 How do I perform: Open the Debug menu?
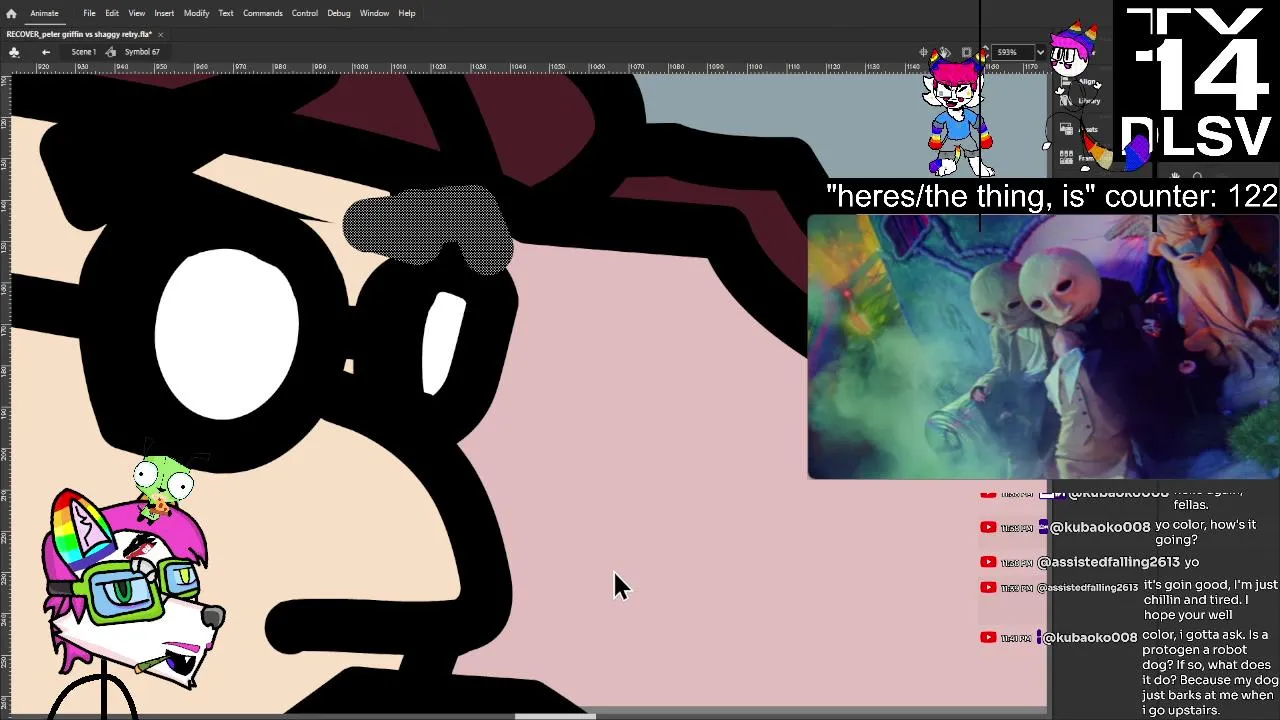pos(339,13)
